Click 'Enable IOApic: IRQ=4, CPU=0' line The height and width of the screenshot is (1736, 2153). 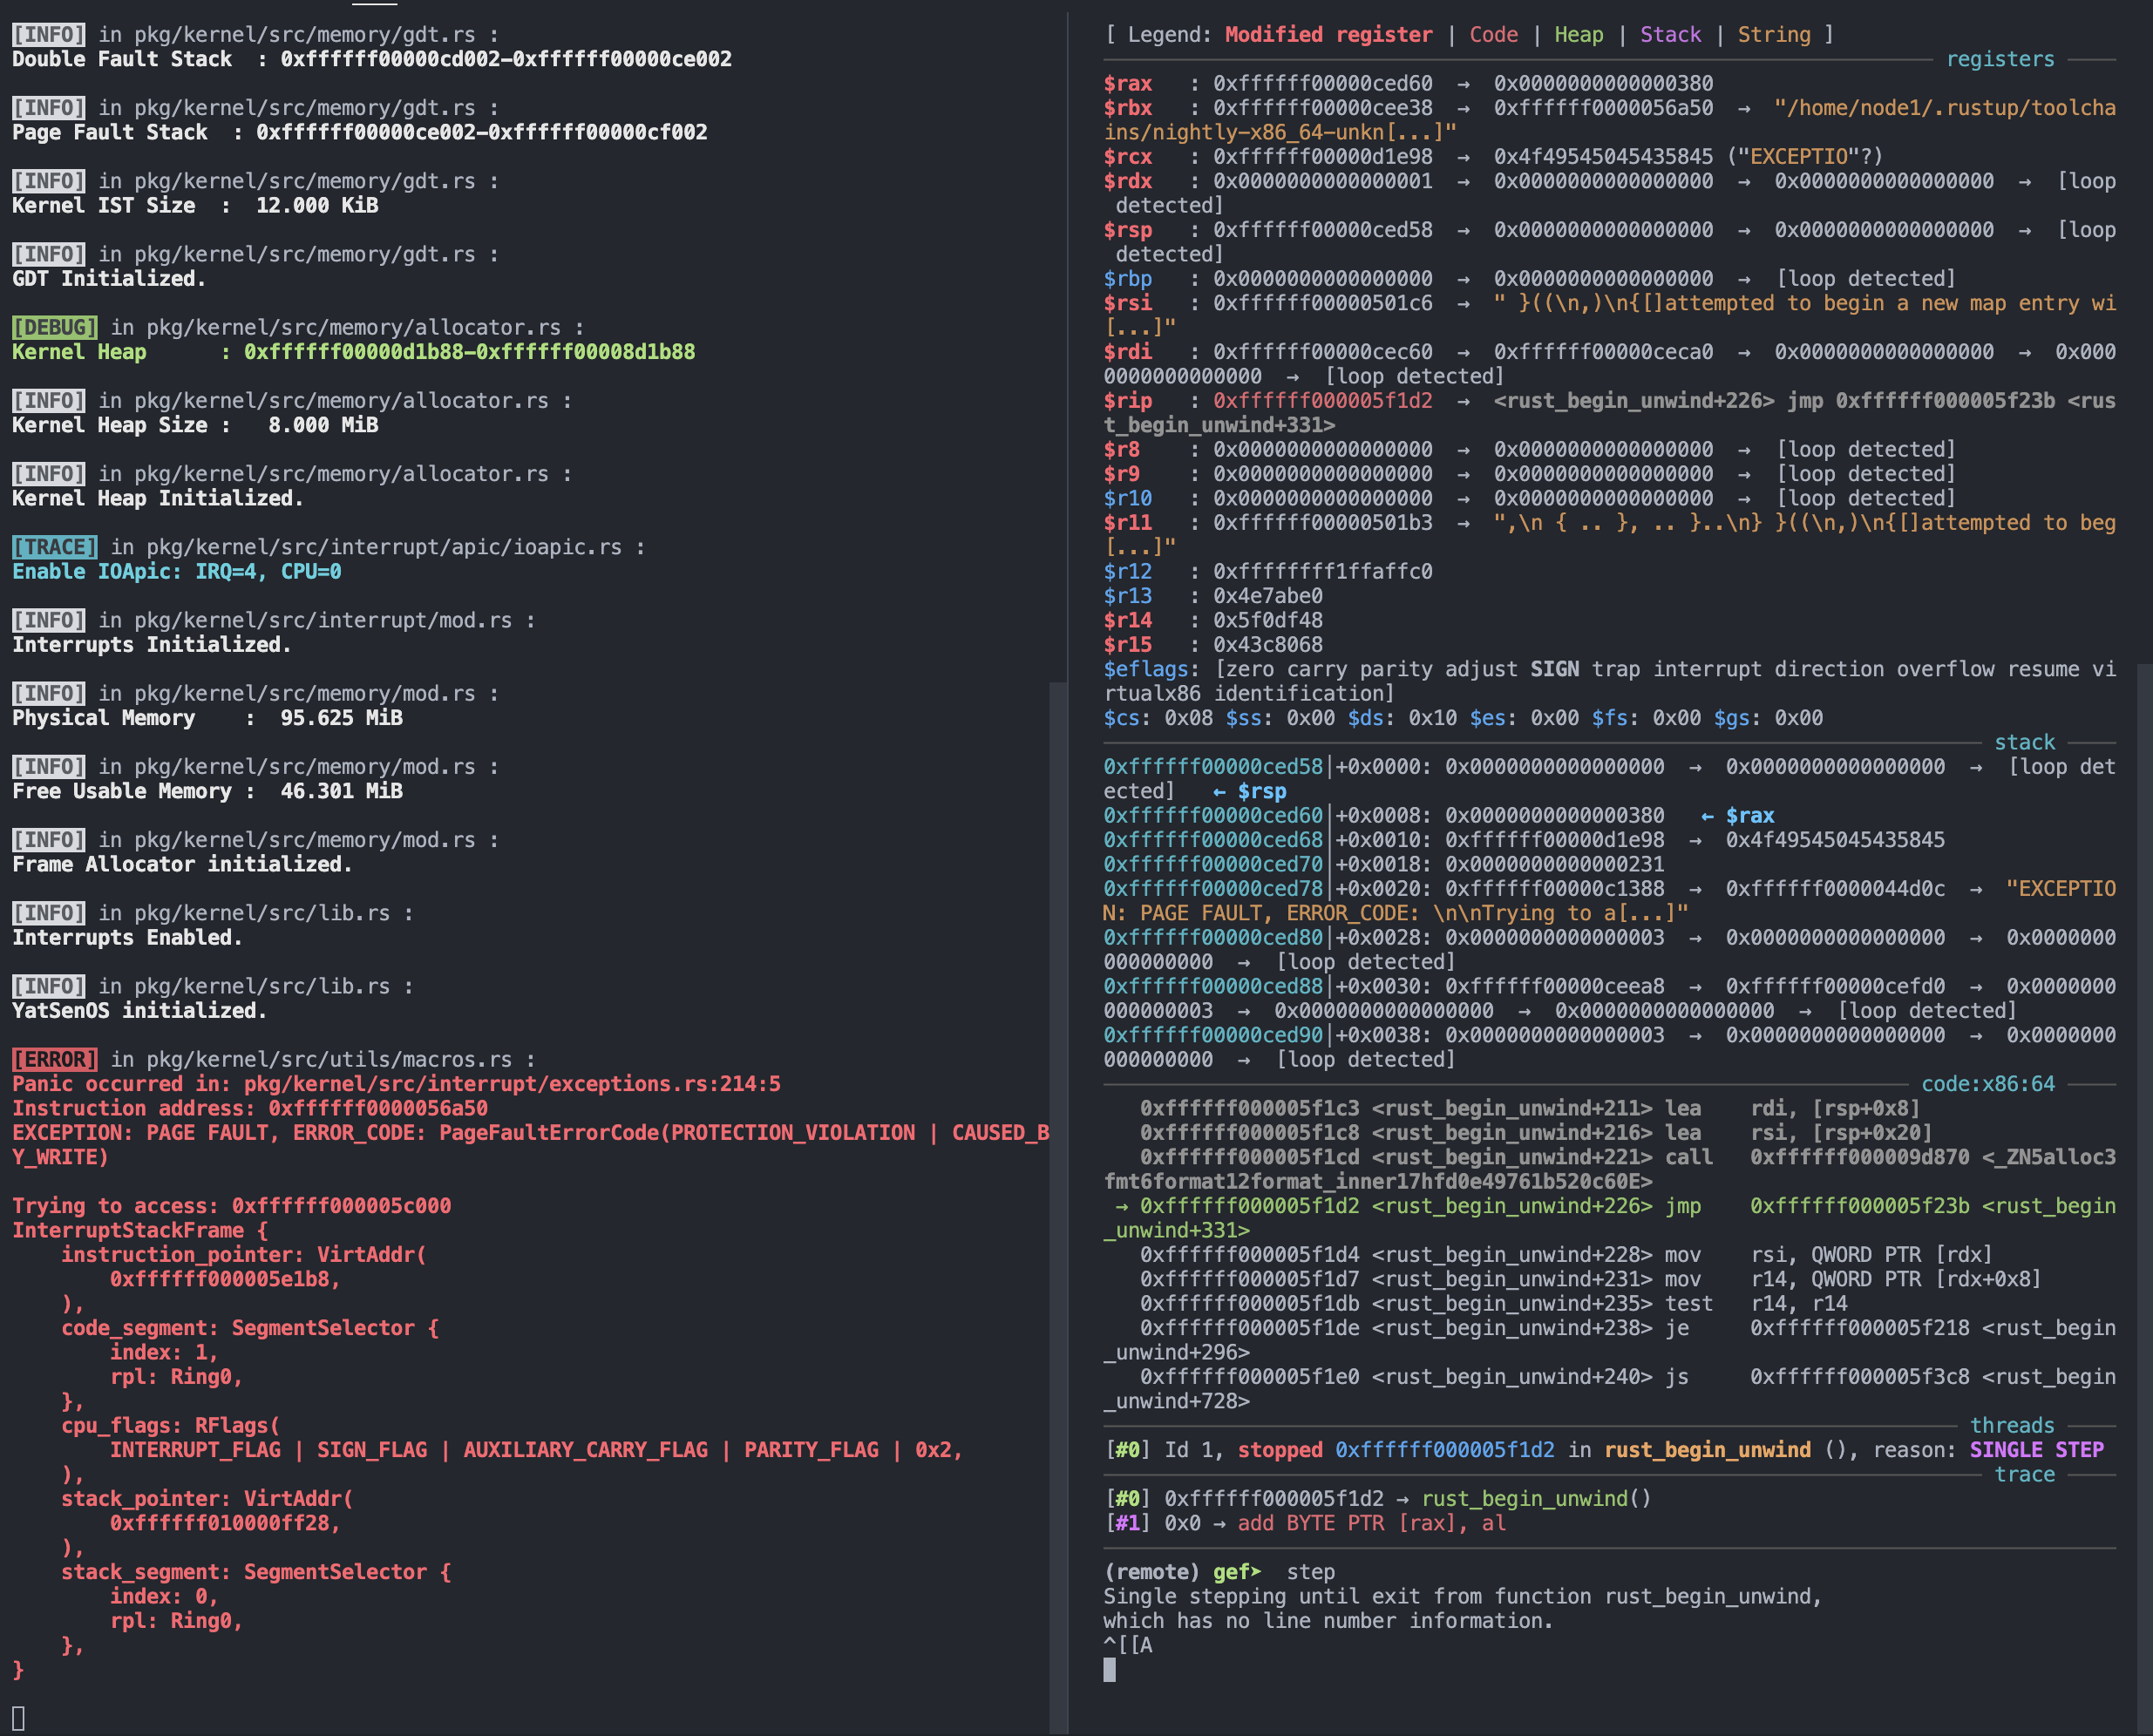tap(177, 571)
